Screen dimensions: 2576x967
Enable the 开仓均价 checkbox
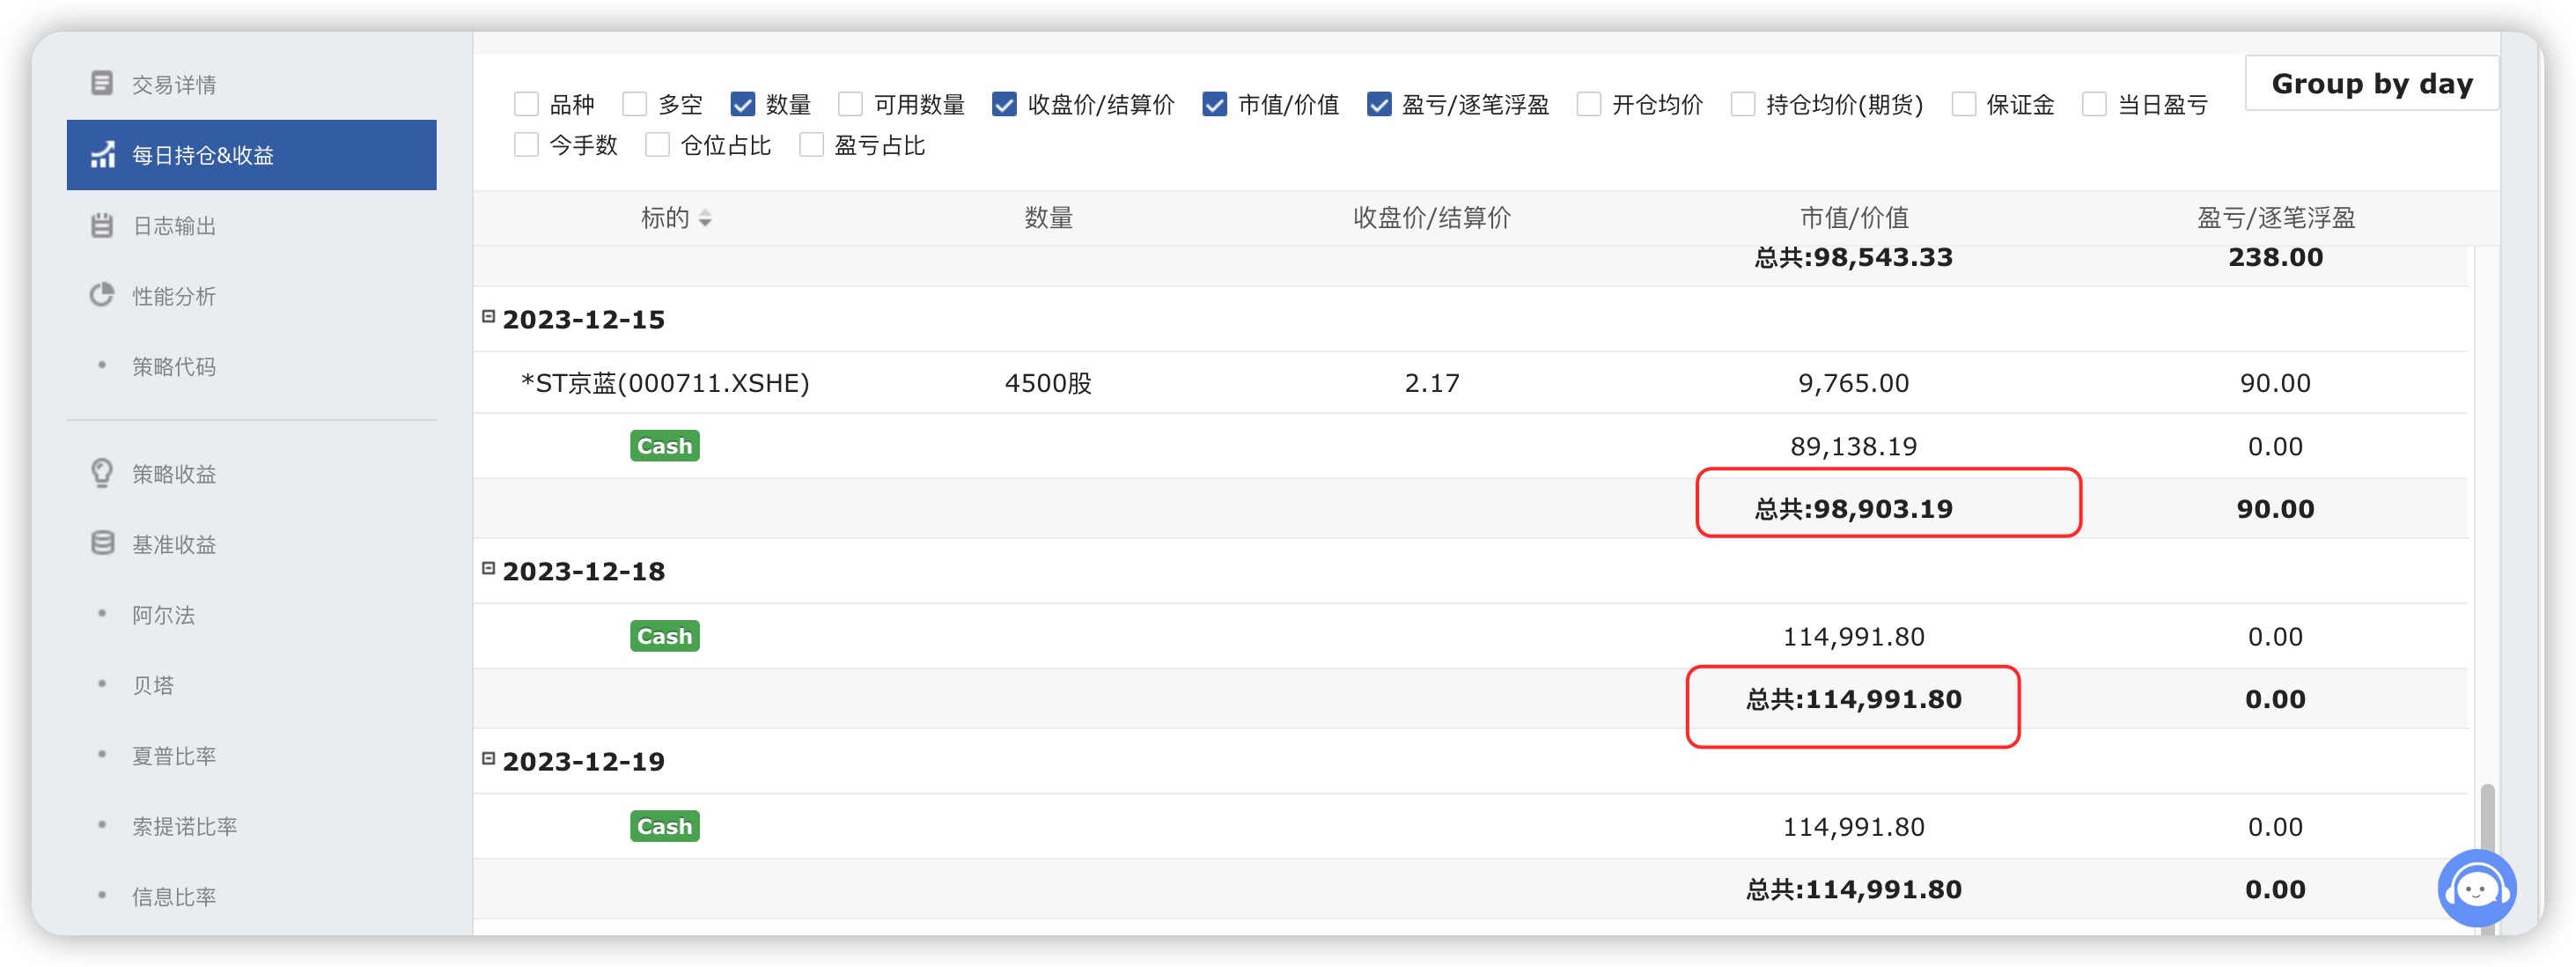[1589, 104]
